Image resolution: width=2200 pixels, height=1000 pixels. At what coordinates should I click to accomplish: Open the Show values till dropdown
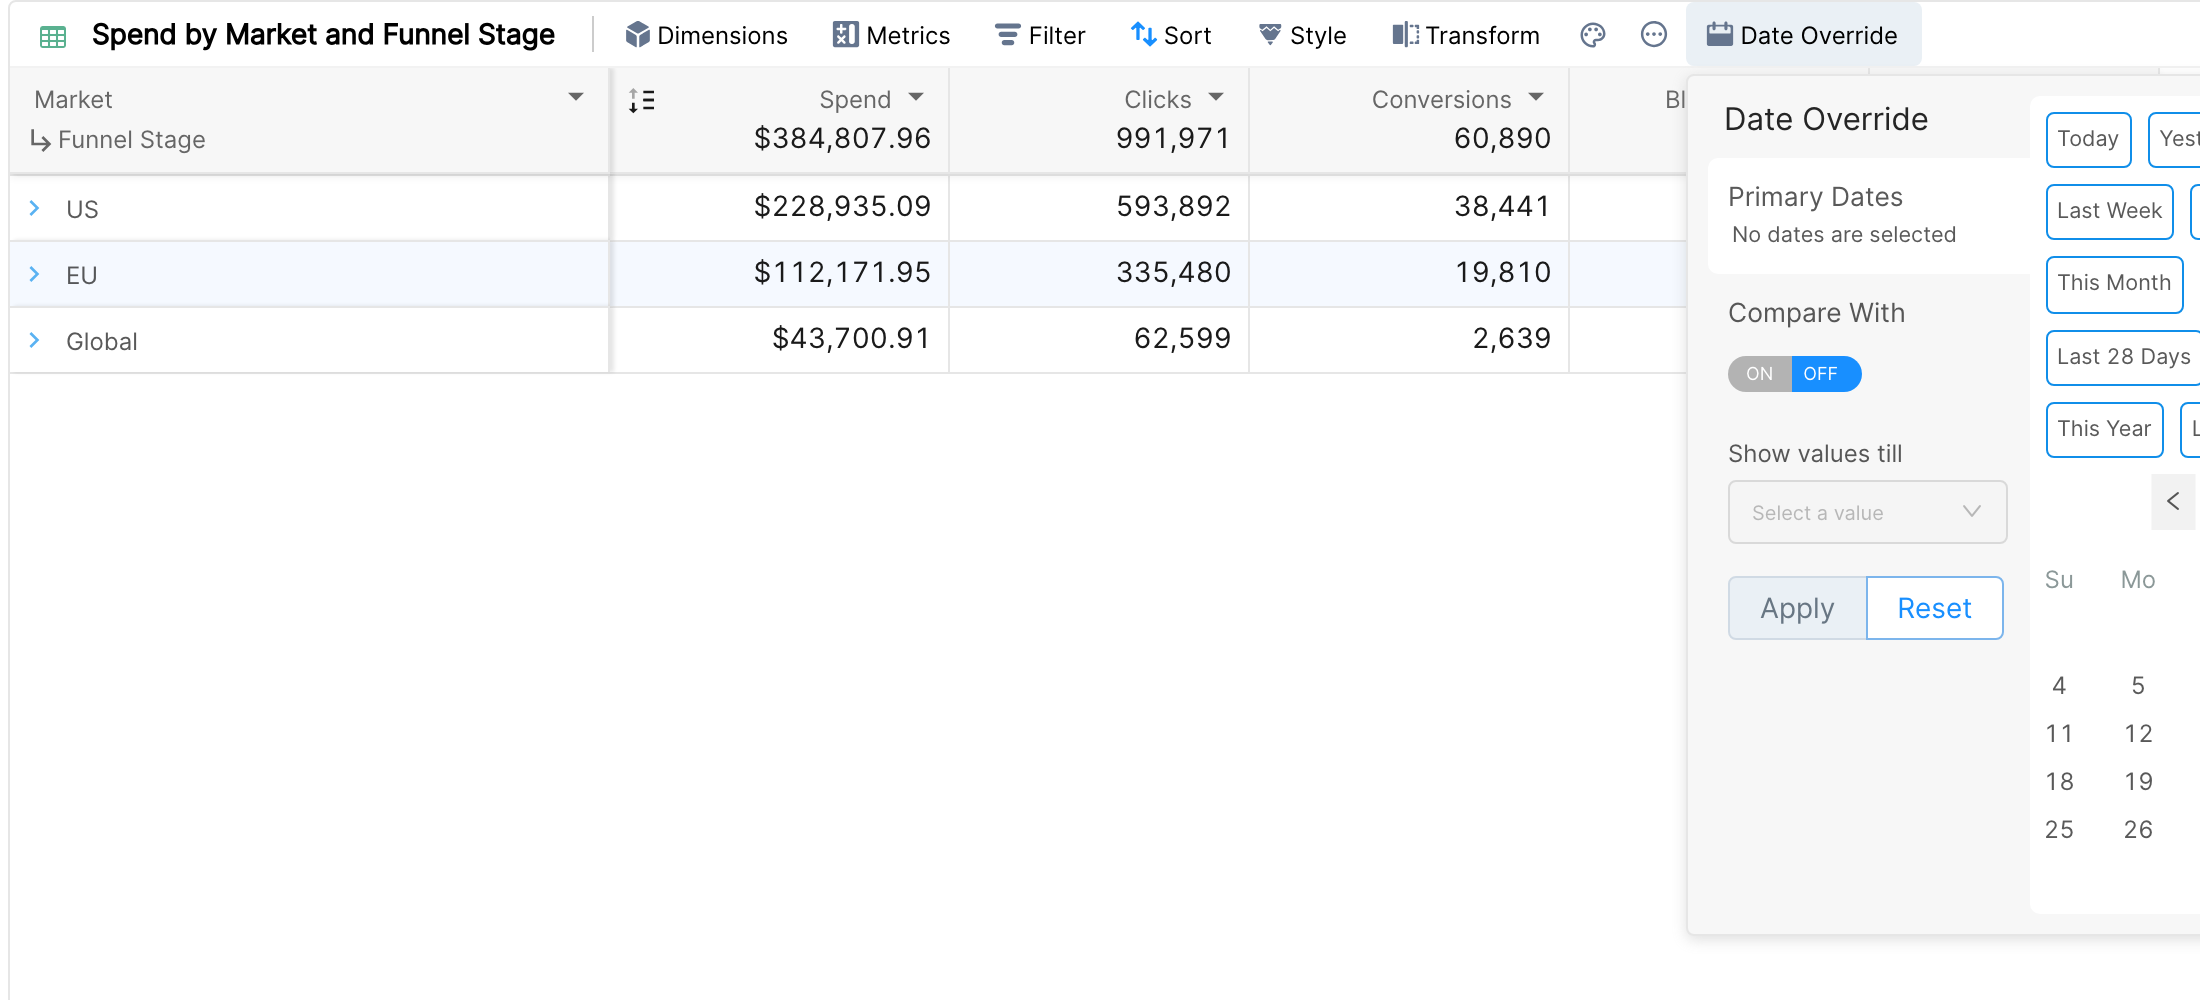tap(1867, 512)
